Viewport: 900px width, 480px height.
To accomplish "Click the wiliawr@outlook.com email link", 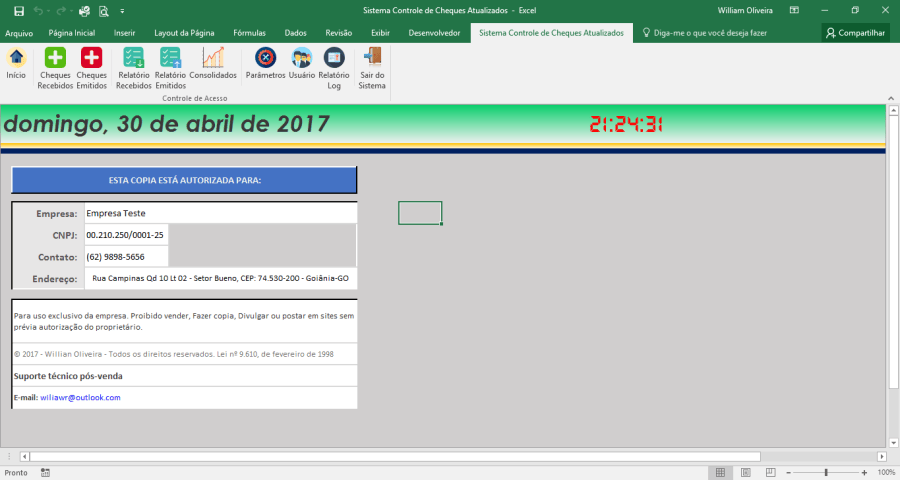I will (80, 397).
